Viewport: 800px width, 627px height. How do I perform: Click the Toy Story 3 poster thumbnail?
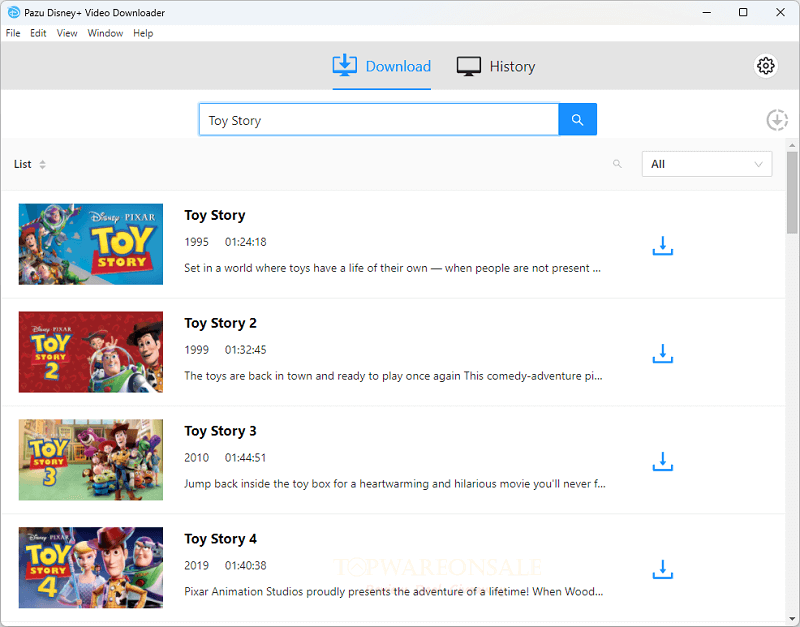click(91, 460)
